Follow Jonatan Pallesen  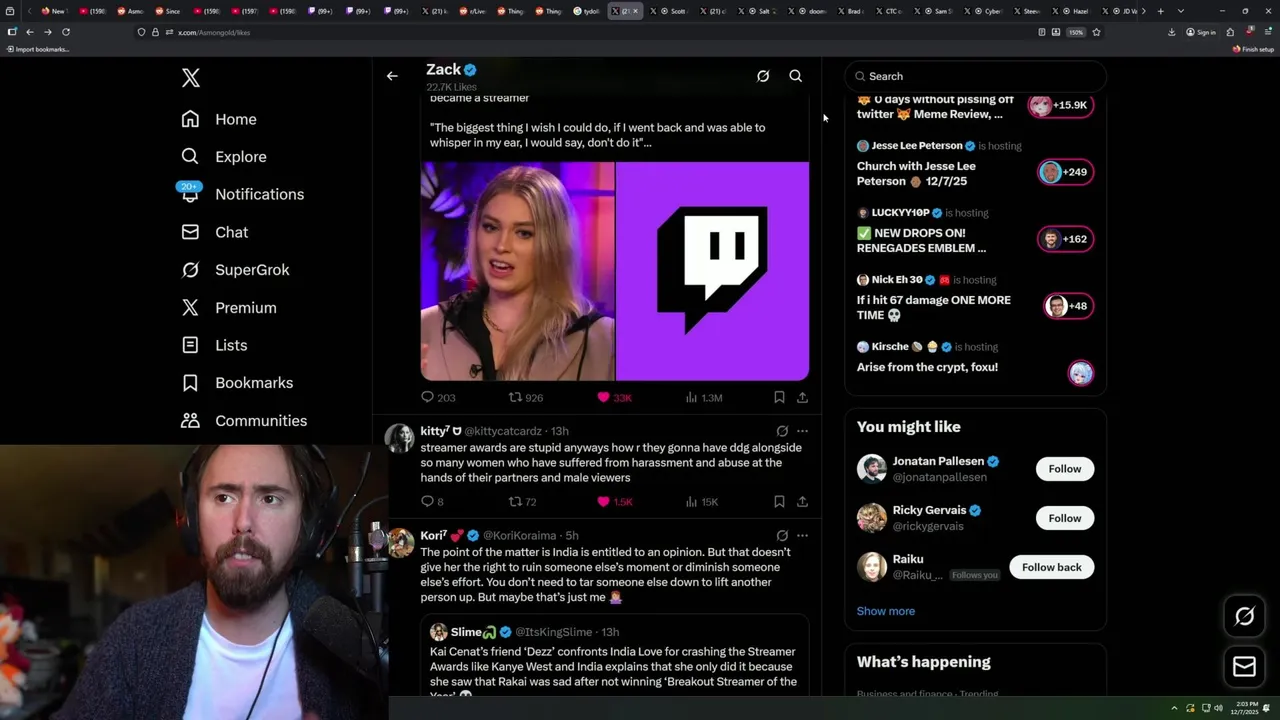[1064, 469]
